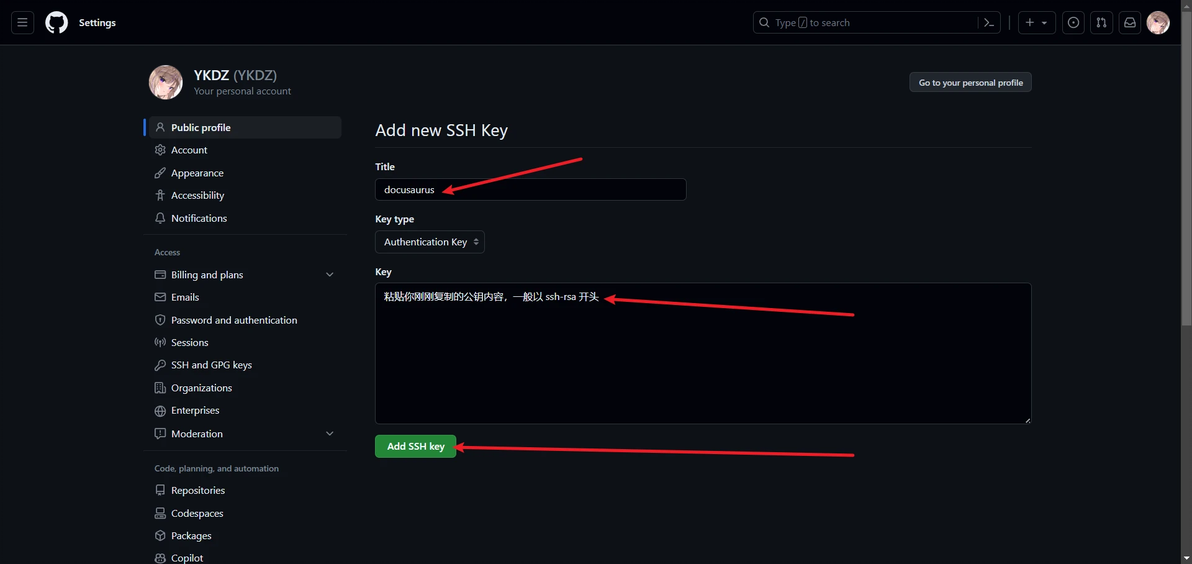Screen dimensions: 1192x564
Task: Click the Title input field
Action: (530, 189)
